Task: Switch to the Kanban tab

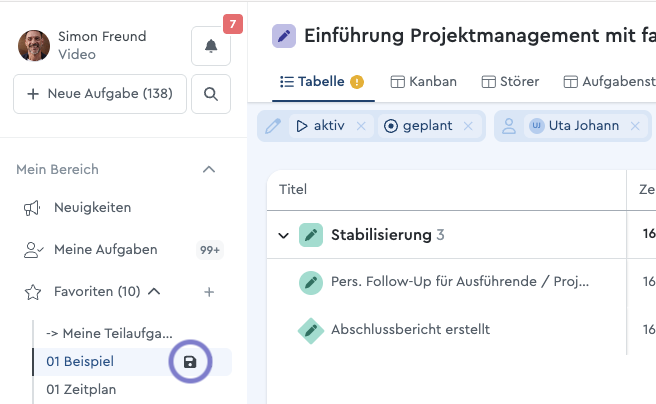Action: (x=423, y=82)
